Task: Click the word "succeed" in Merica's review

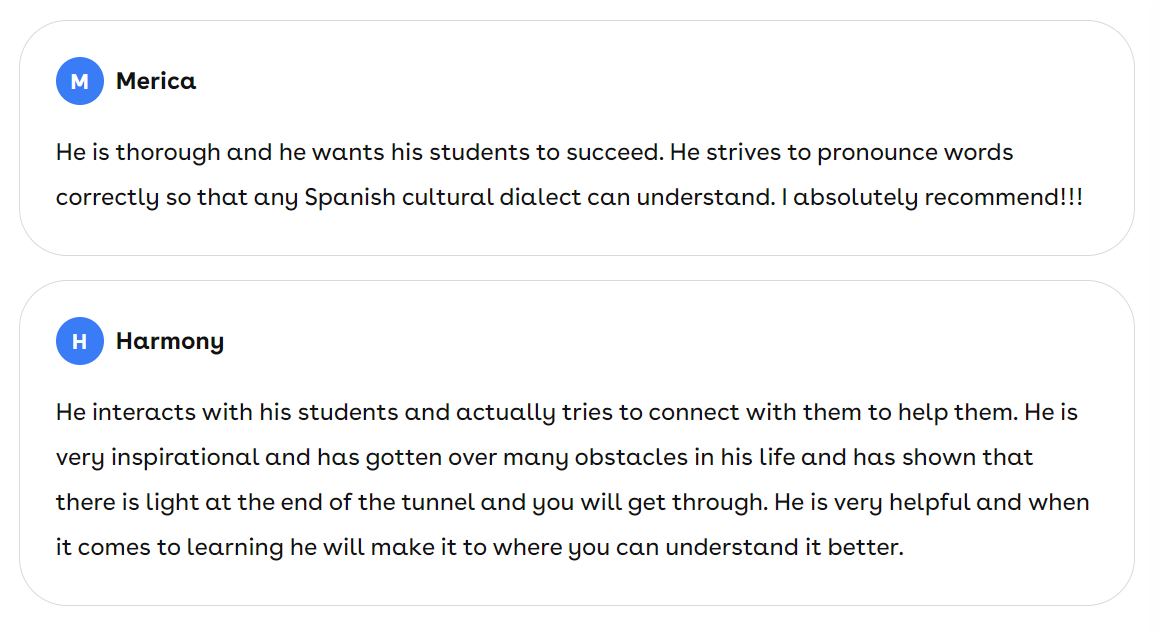Action: pyautogui.click(x=613, y=153)
